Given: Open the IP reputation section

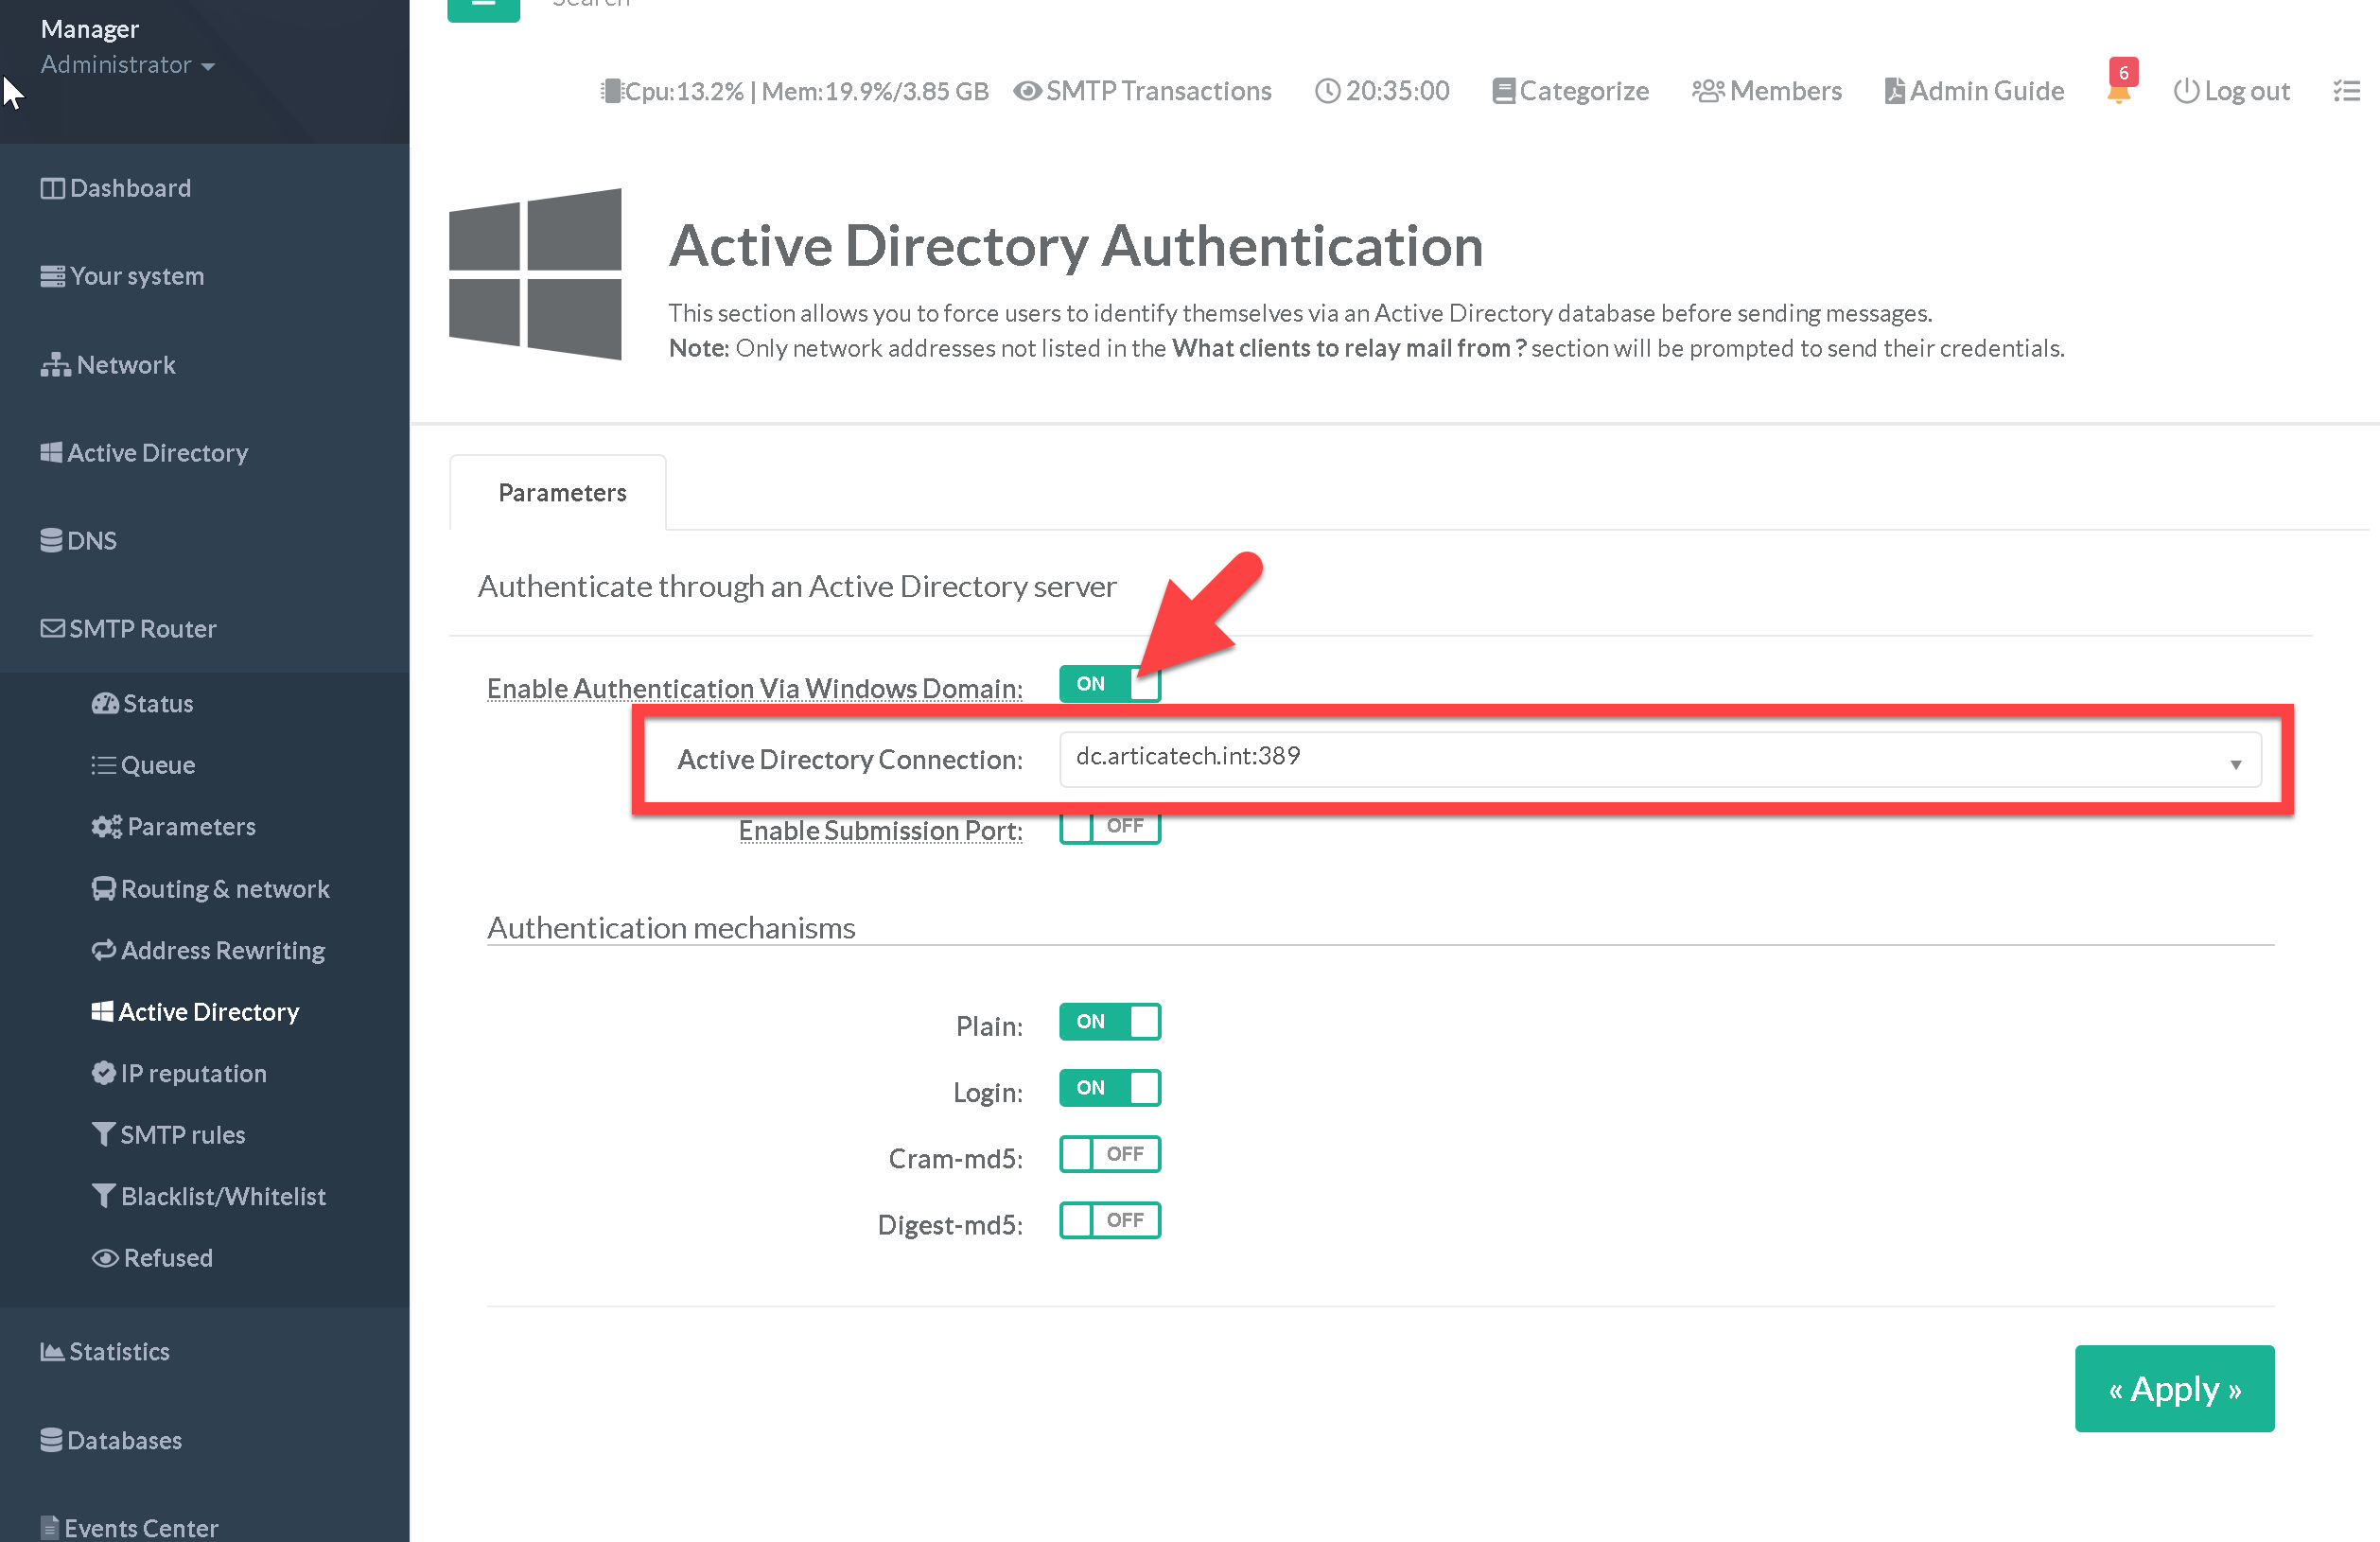Looking at the screenshot, I should [192, 1073].
